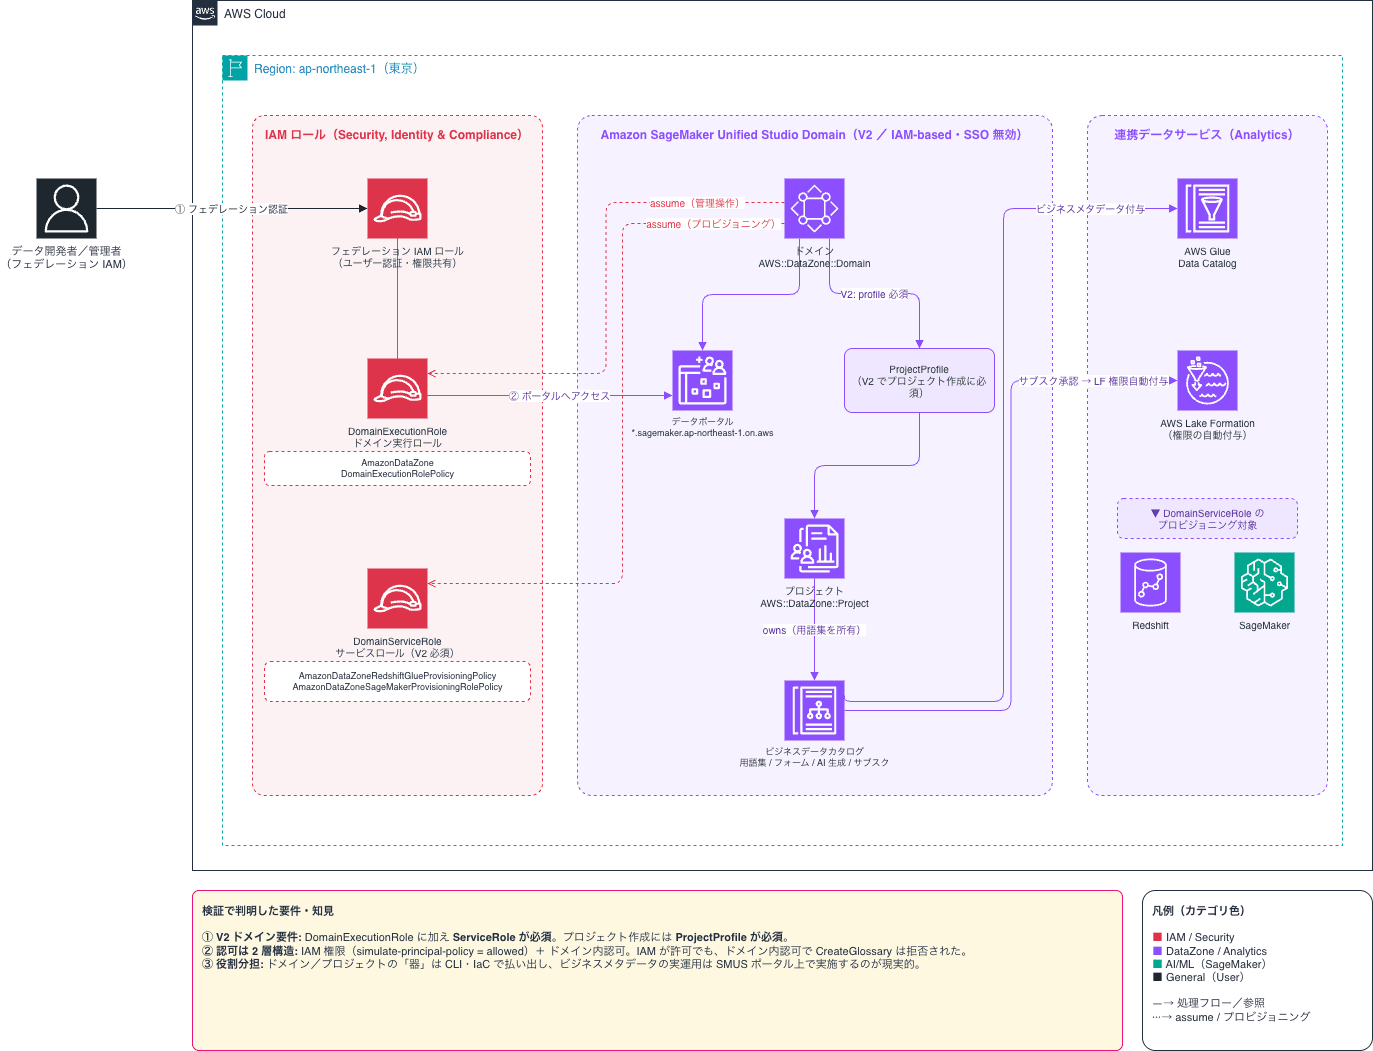Click the AmazonDataZone DomainExecutionRolePolicy box
Viewport: 1373px width, 1051px height.
[397, 468]
